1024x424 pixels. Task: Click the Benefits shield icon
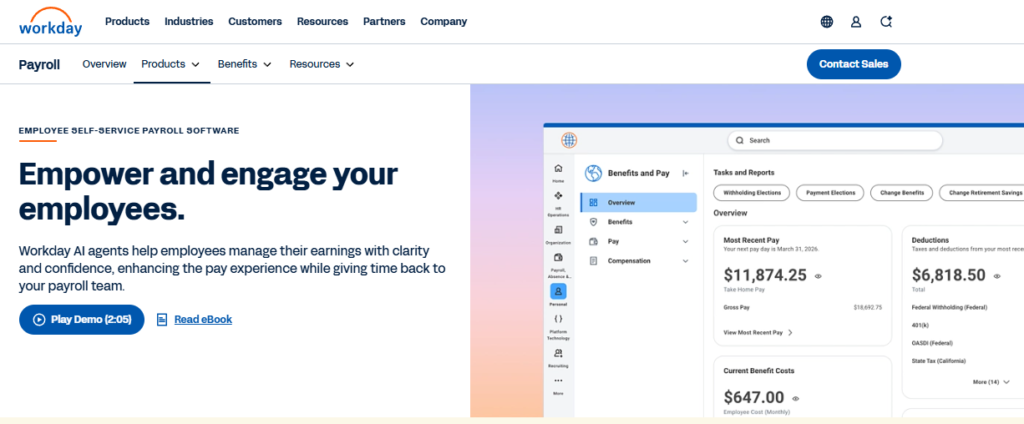593,222
